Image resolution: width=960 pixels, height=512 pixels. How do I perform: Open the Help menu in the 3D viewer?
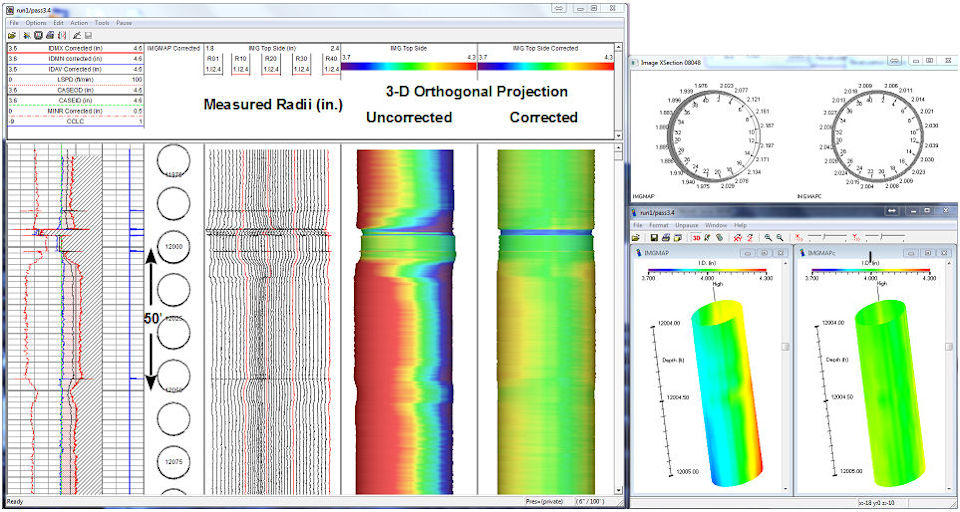740,225
